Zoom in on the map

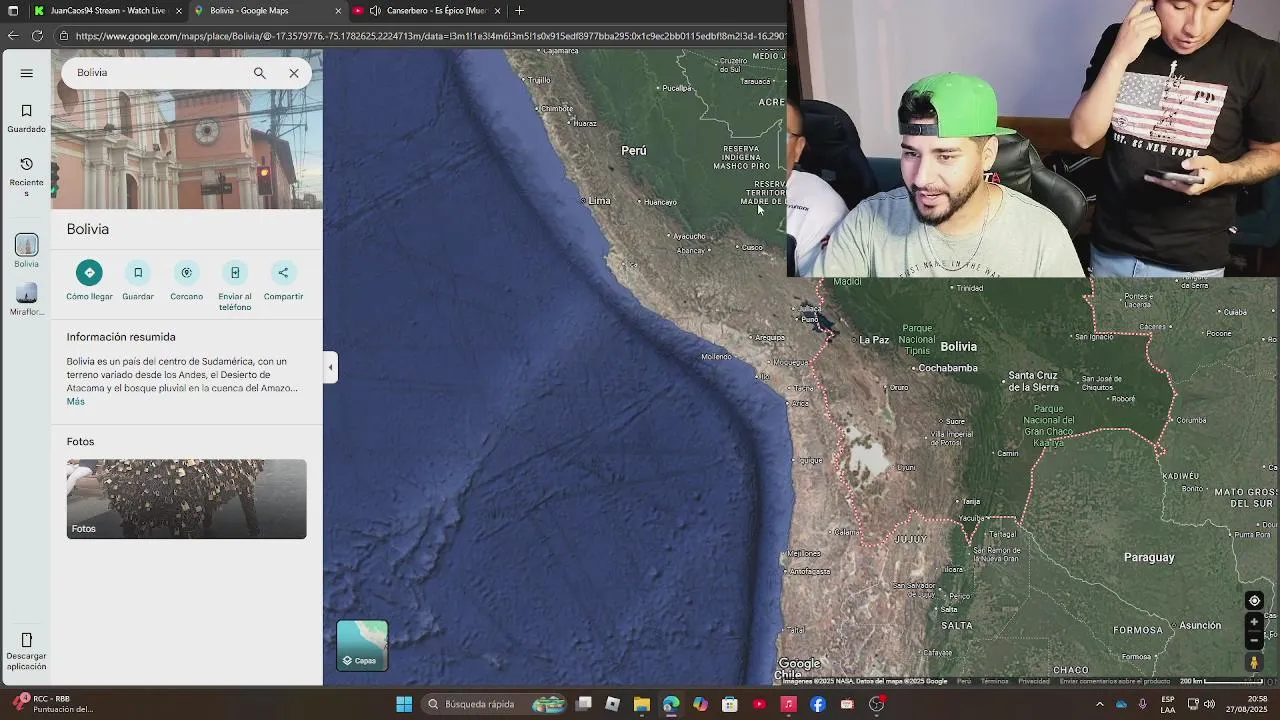1254,622
